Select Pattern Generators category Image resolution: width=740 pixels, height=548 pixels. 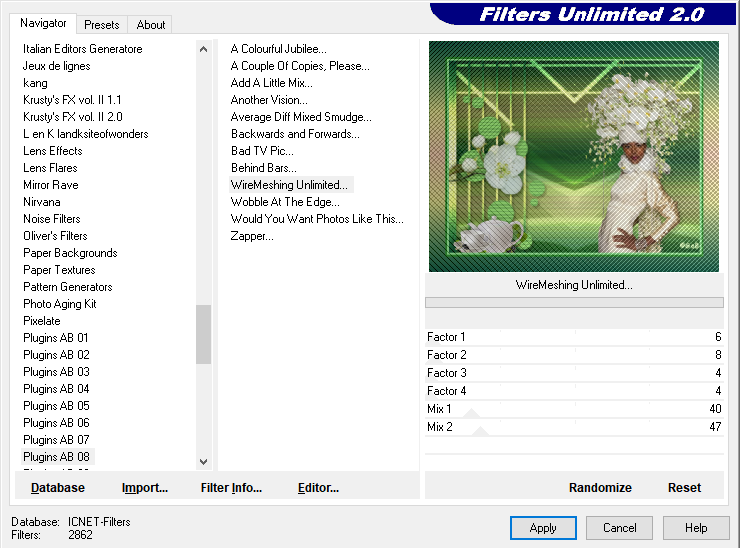(68, 287)
